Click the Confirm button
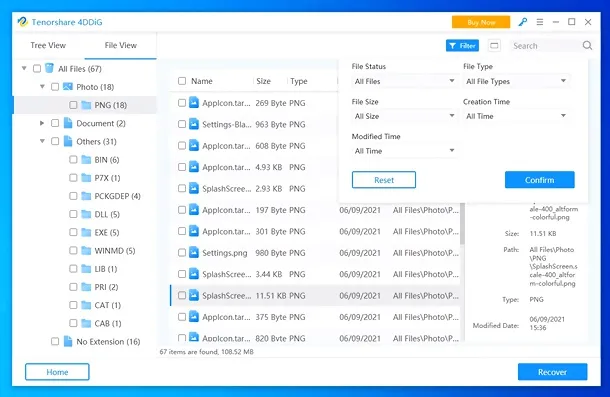This screenshot has width=610, height=397. [x=540, y=180]
